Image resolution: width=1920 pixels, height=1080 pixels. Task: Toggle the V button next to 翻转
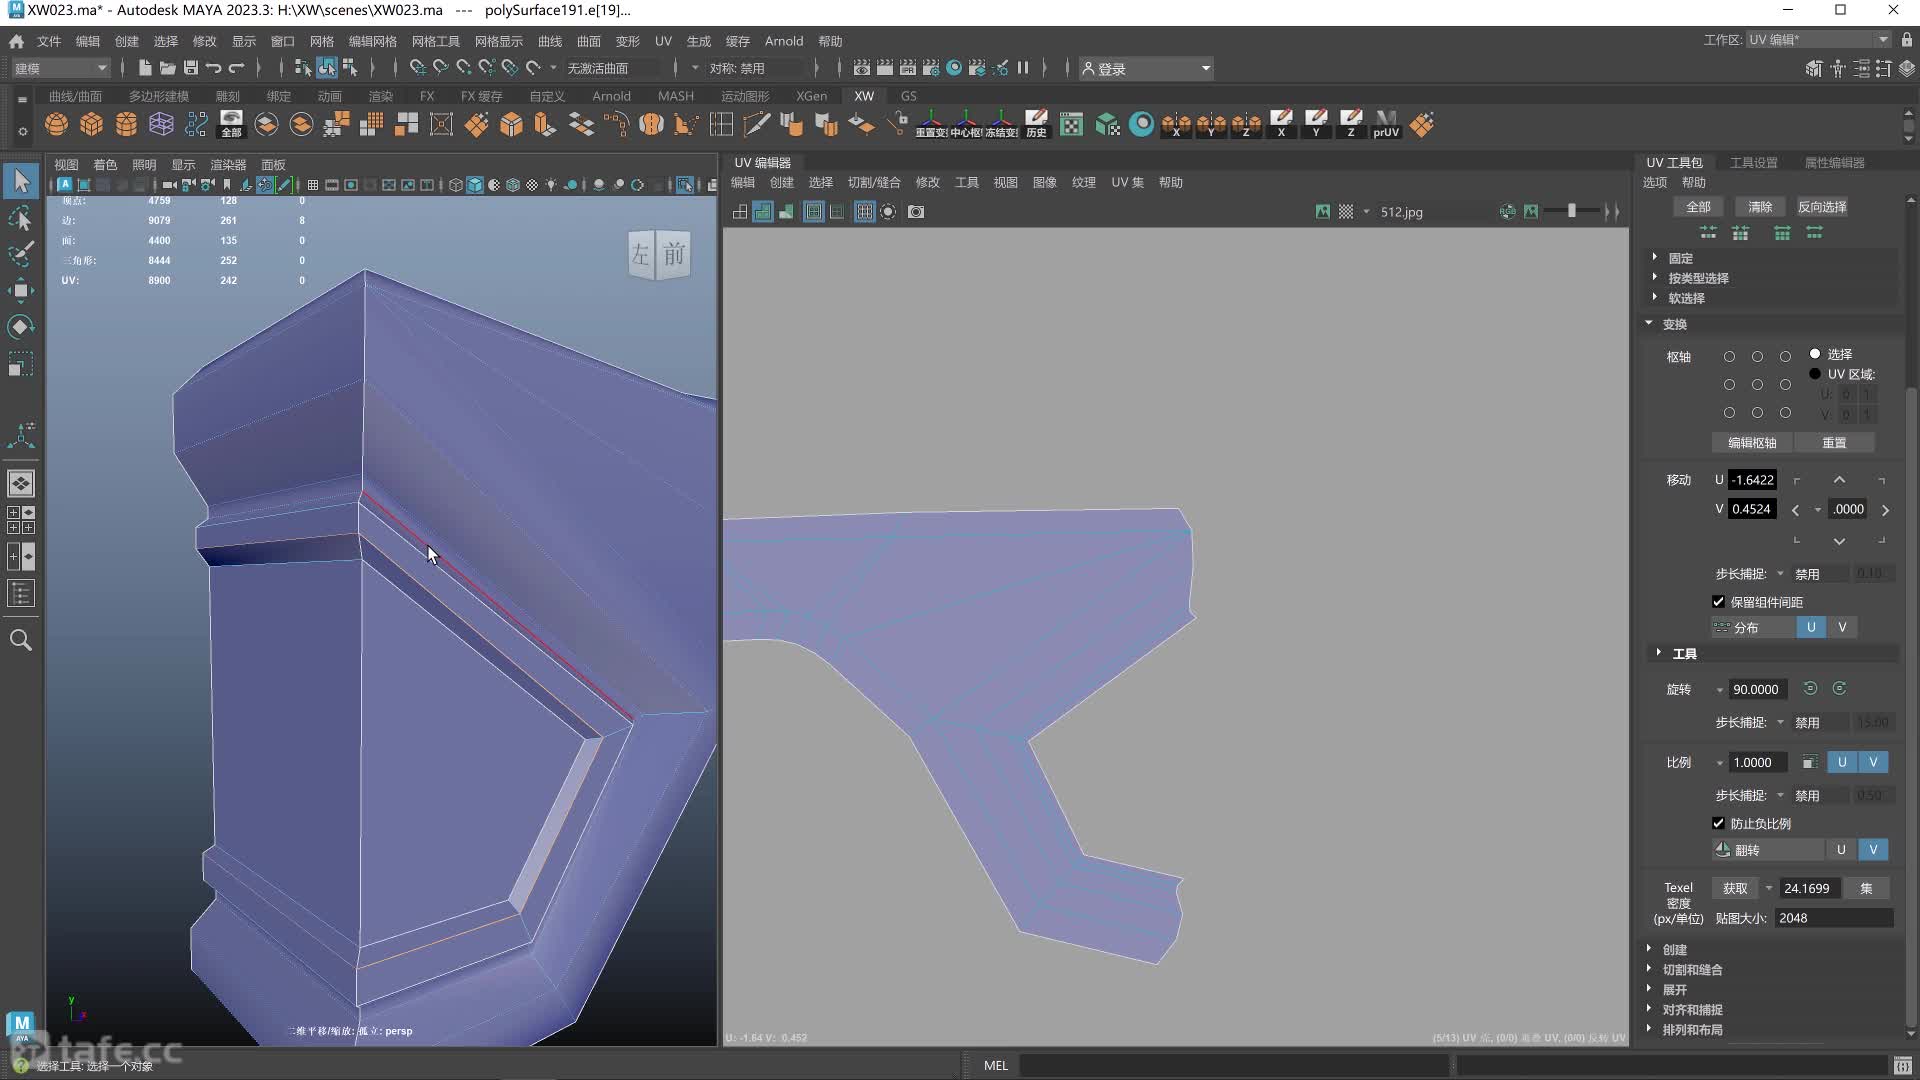(x=1873, y=850)
